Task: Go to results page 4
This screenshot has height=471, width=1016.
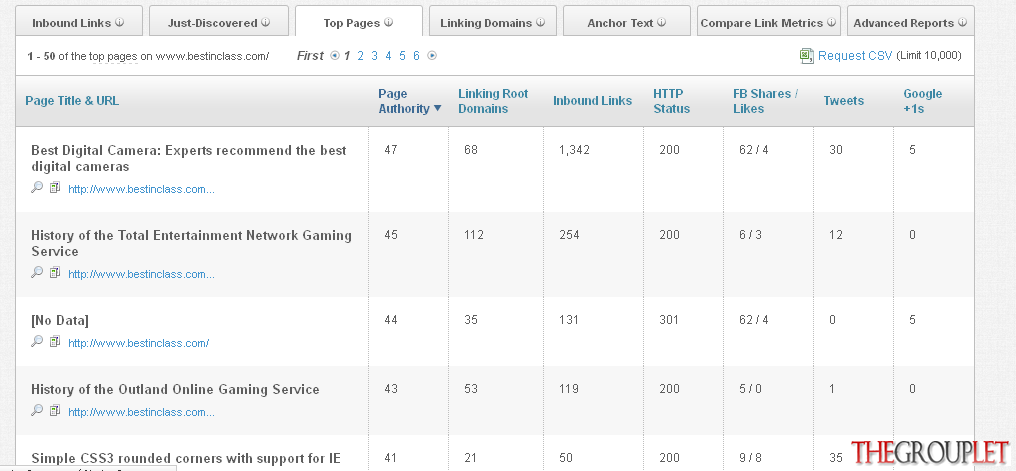Action: [x=388, y=56]
